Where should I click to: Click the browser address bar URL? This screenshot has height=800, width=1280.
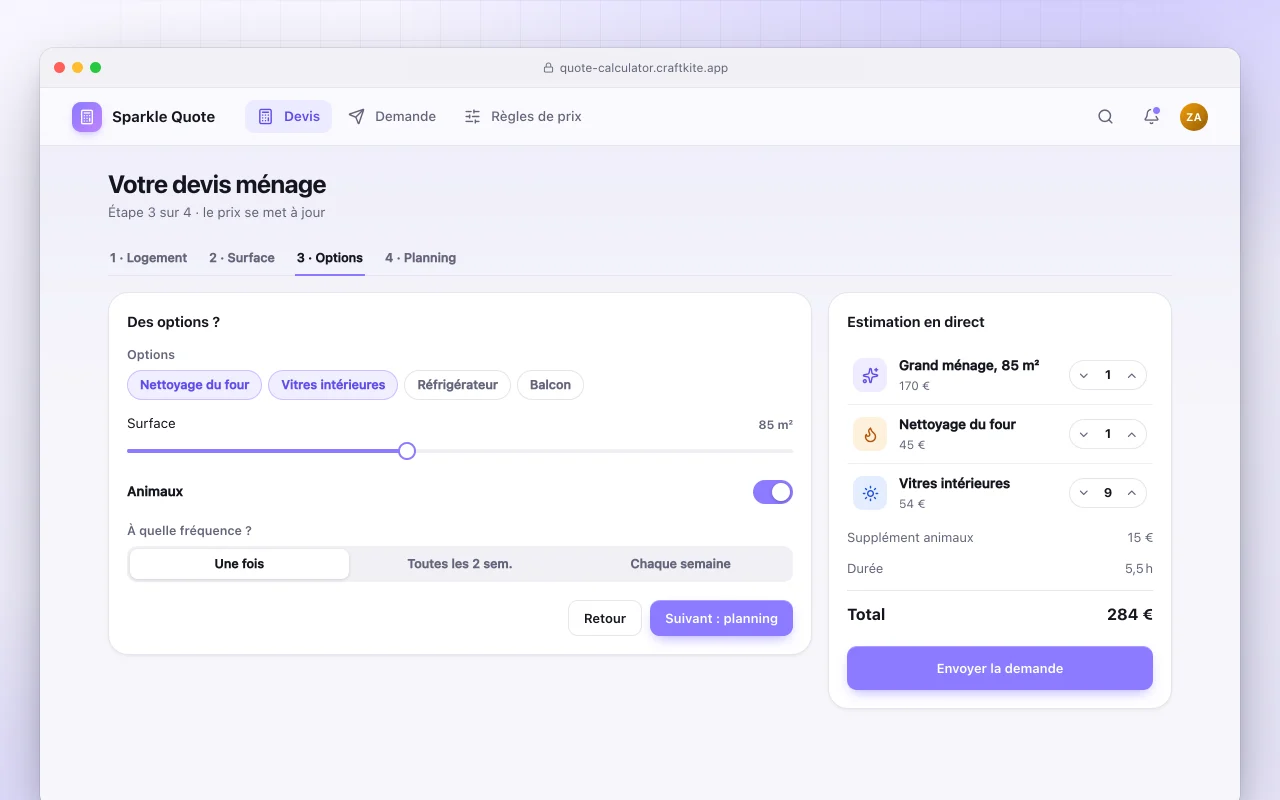click(x=644, y=68)
